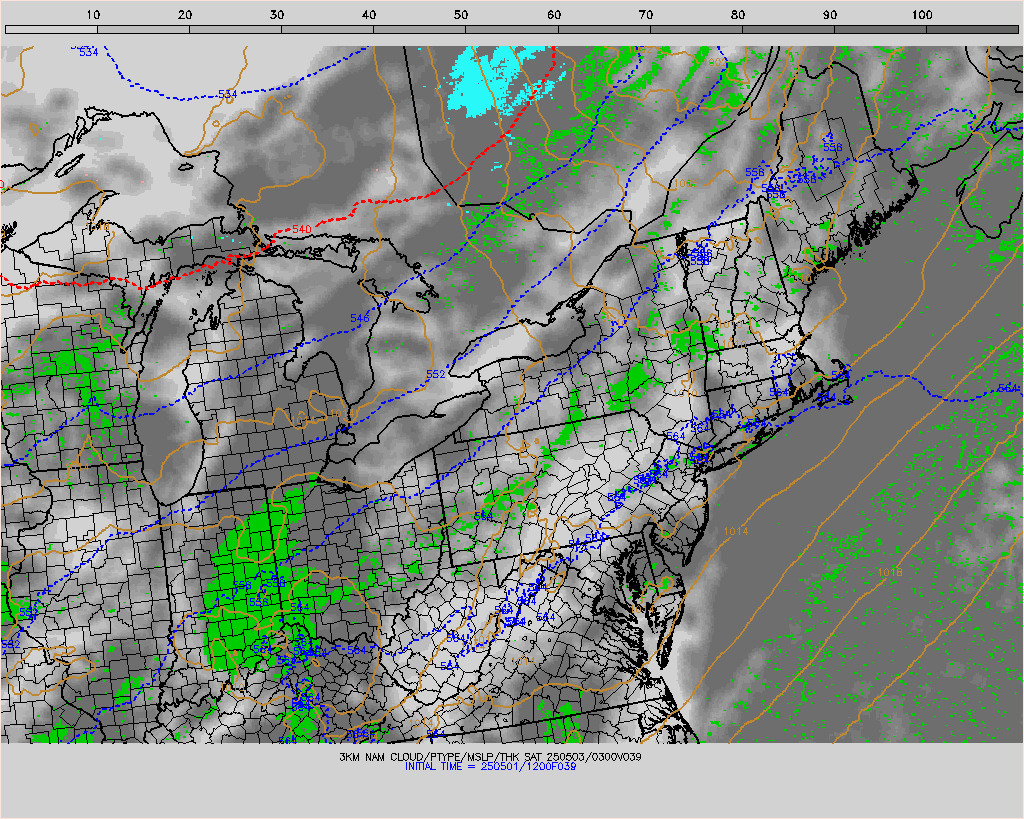Pick the gray swatch between 70 and 80
Image resolution: width=1024 pixels, height=819 pixels.
coord(696,29)
